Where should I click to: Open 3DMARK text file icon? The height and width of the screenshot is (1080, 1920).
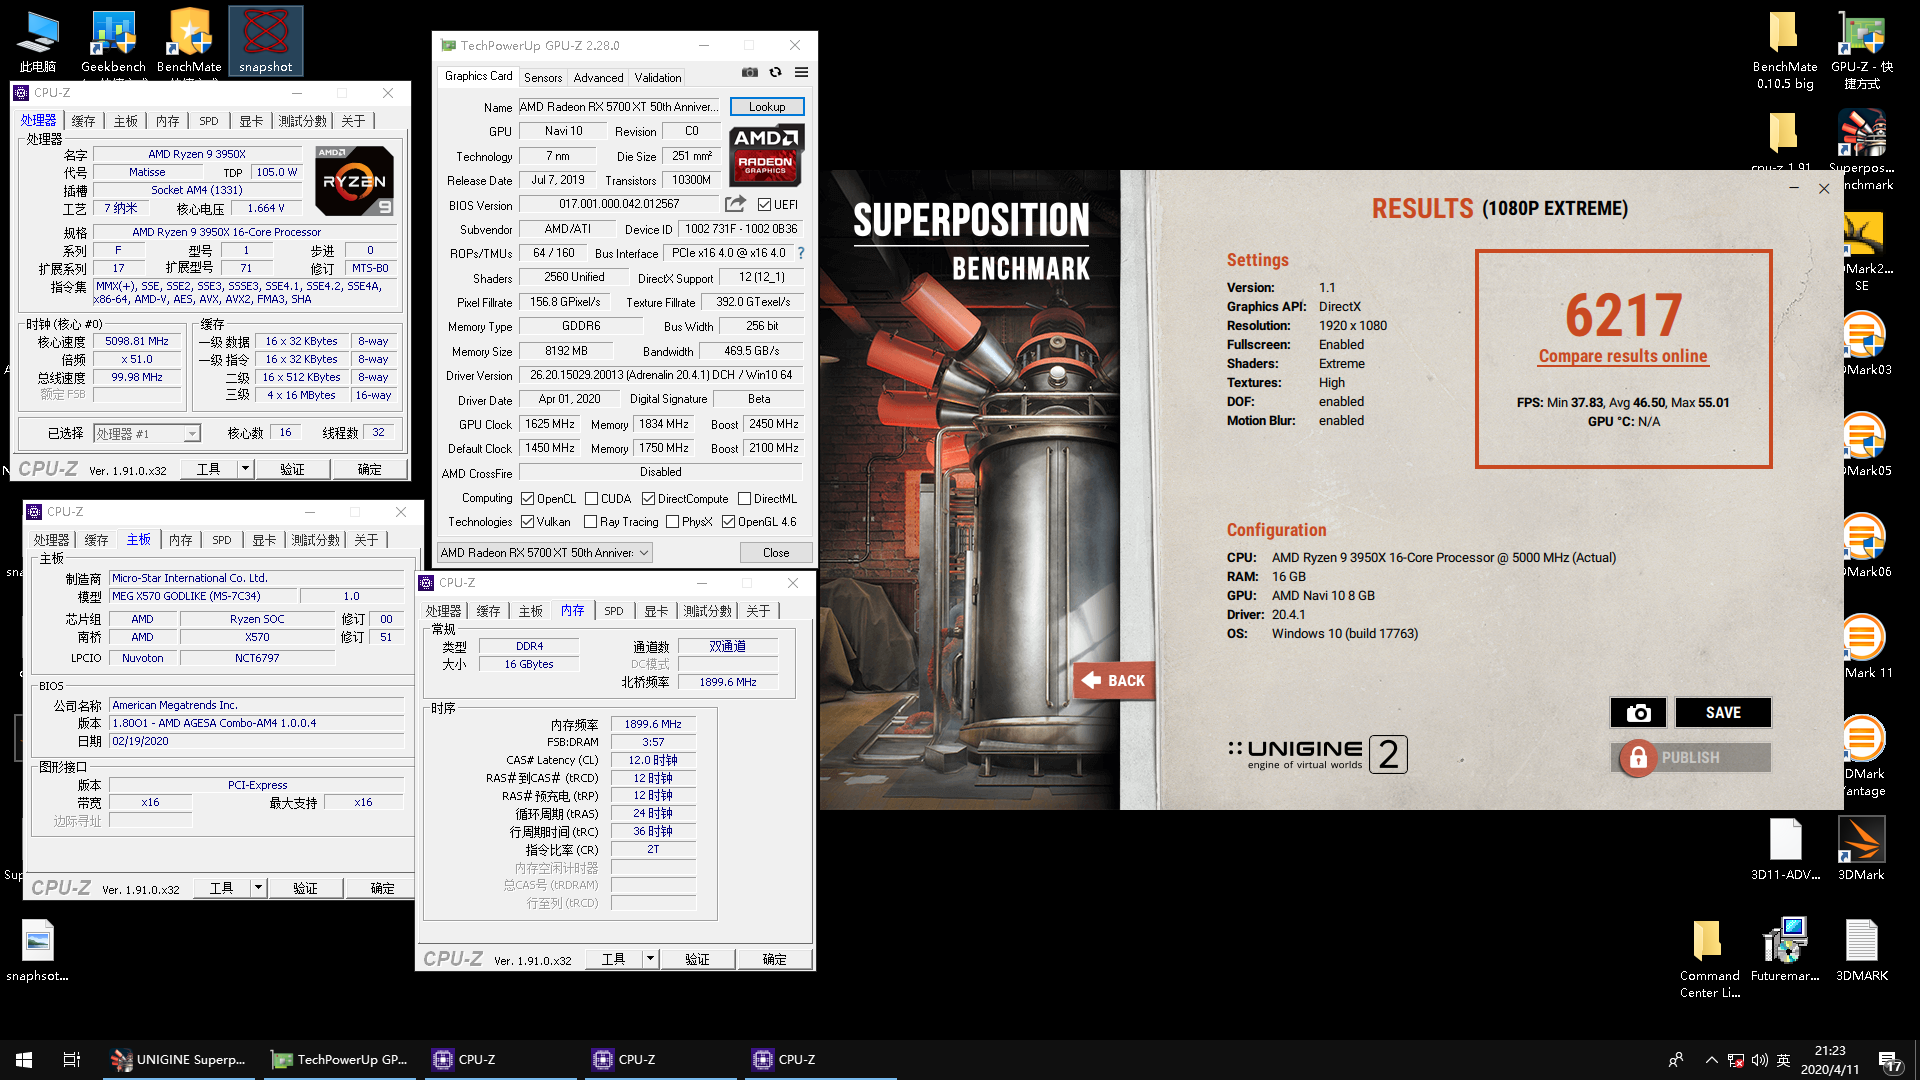click(x=1861, y=950)
